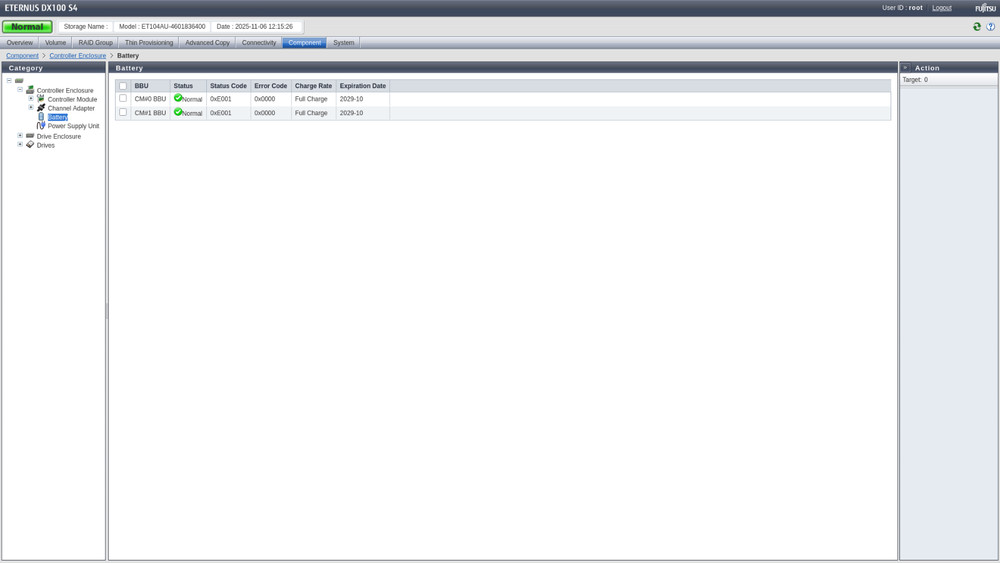The width and height of the screenshot is (1000, 563).
Task: Click the Drive Enclosure tree icon
Action: [30, 136]
